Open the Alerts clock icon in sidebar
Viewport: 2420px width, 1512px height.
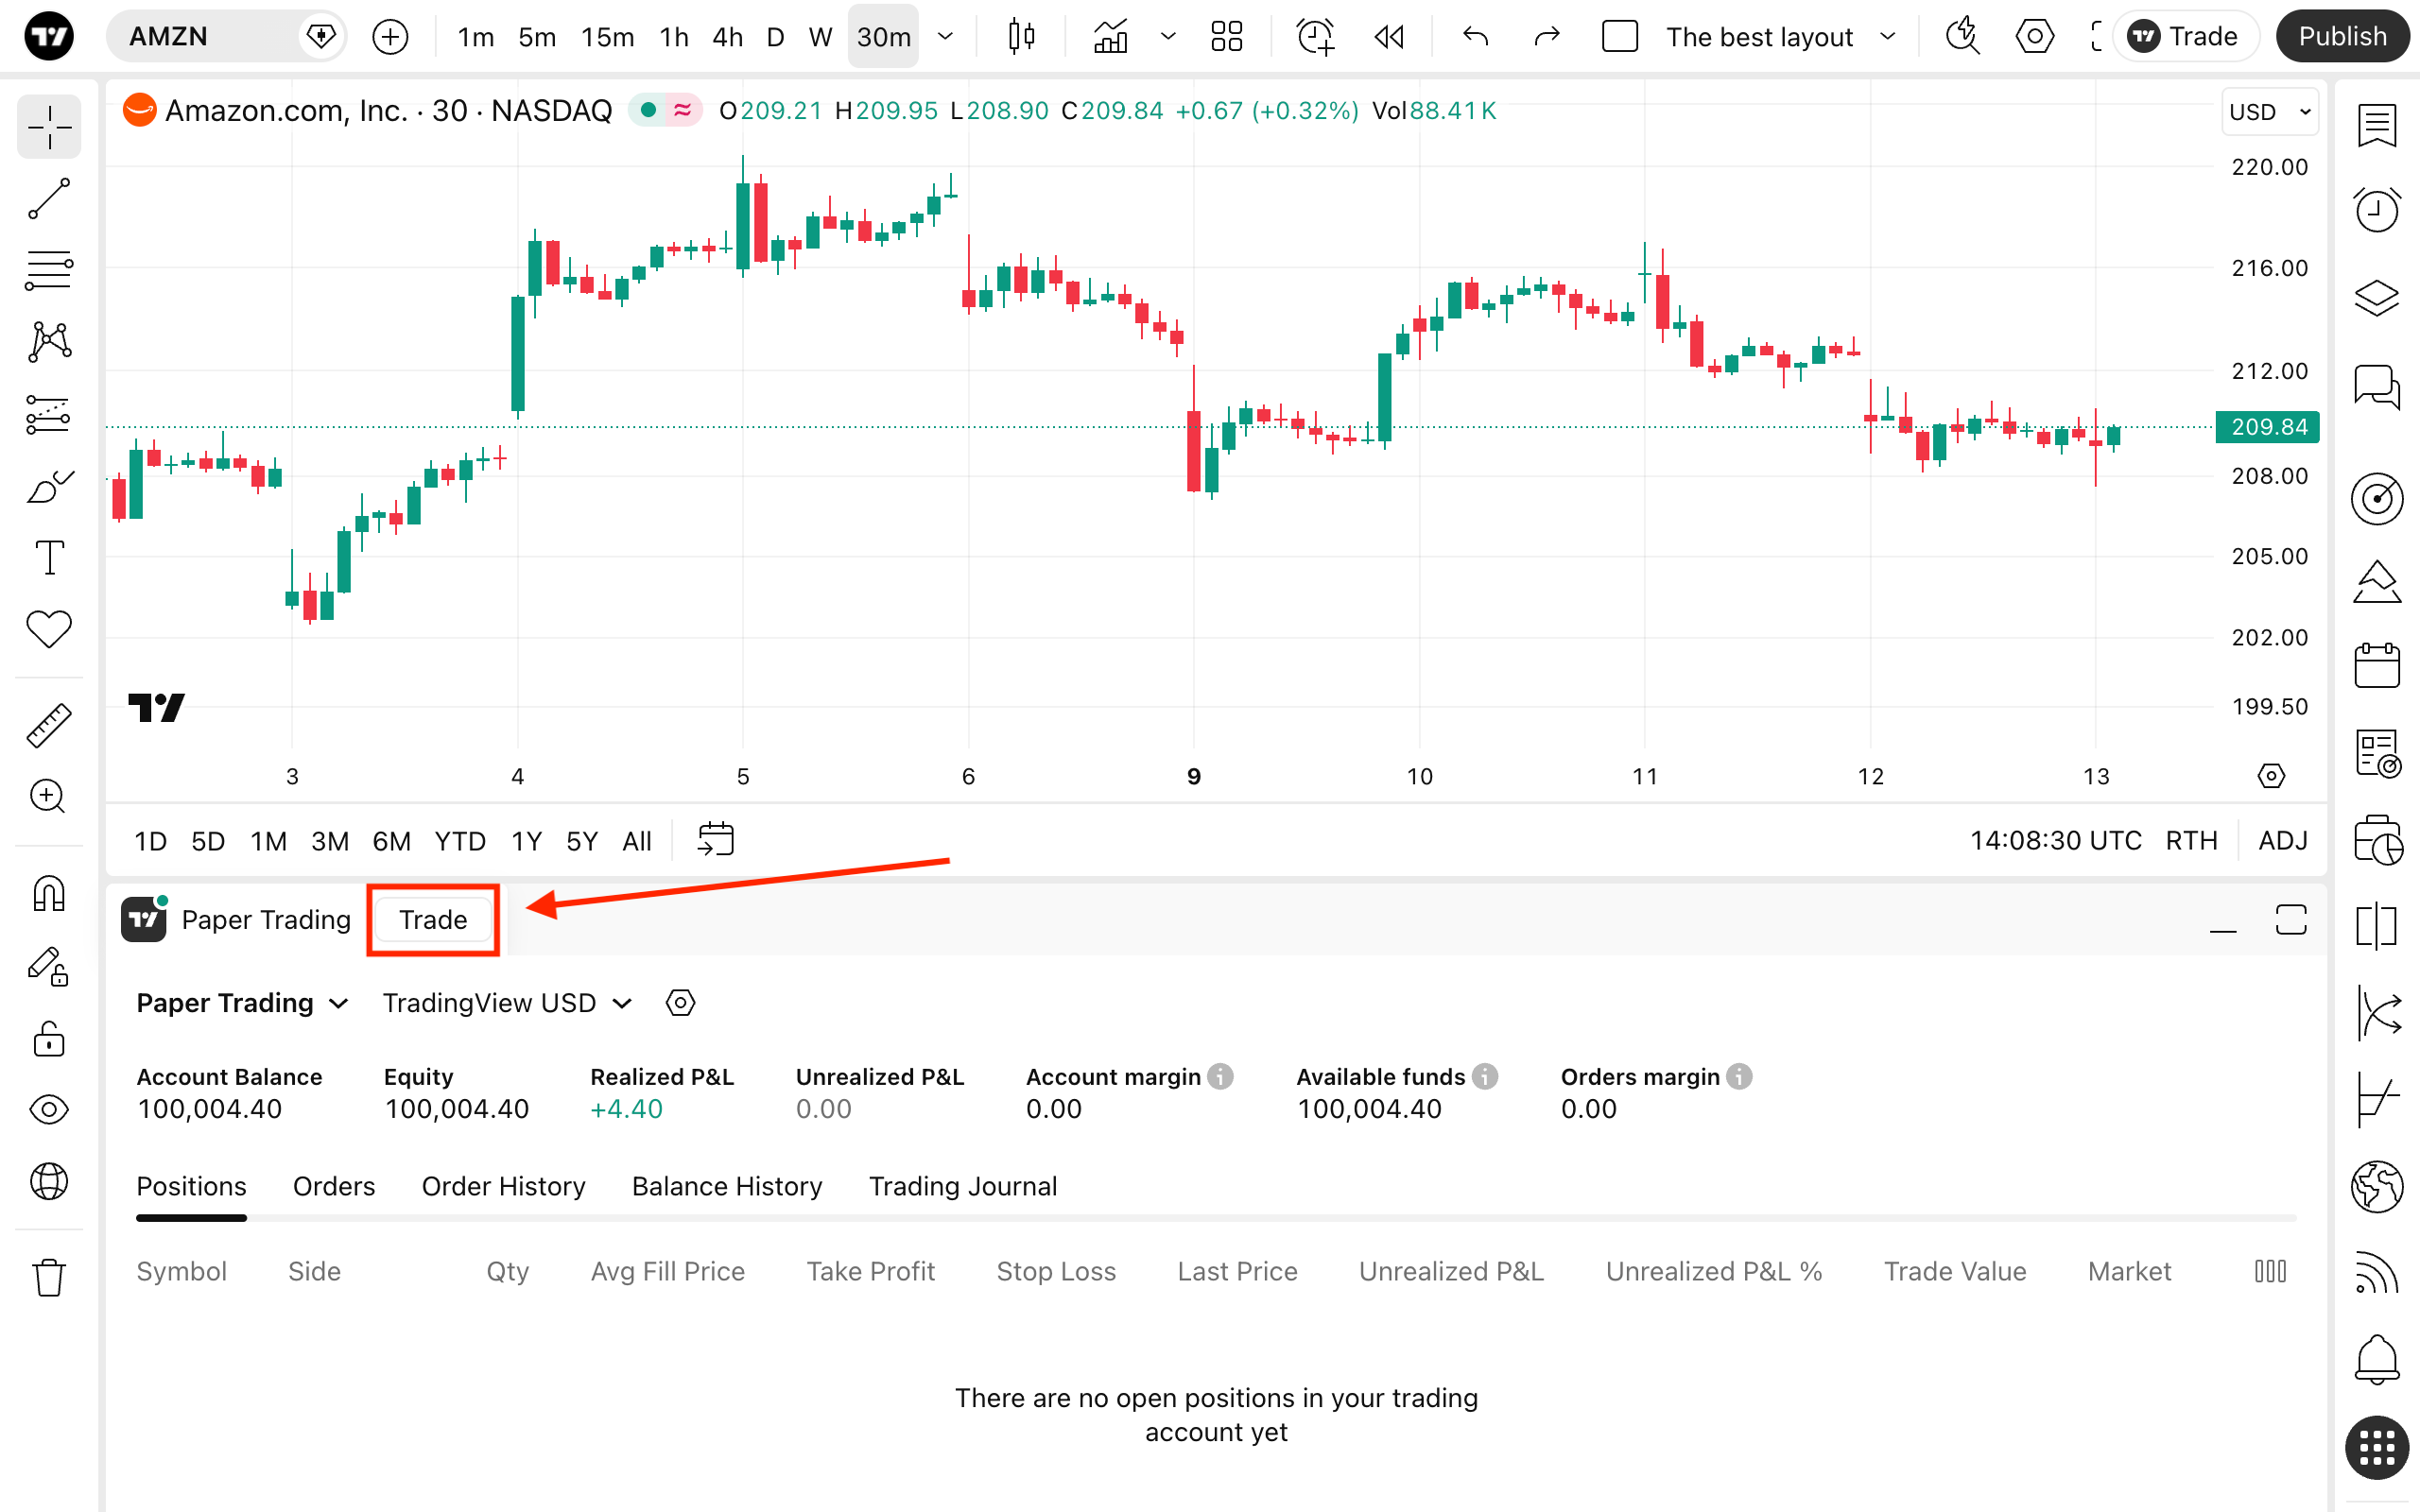coord(2376,209)
